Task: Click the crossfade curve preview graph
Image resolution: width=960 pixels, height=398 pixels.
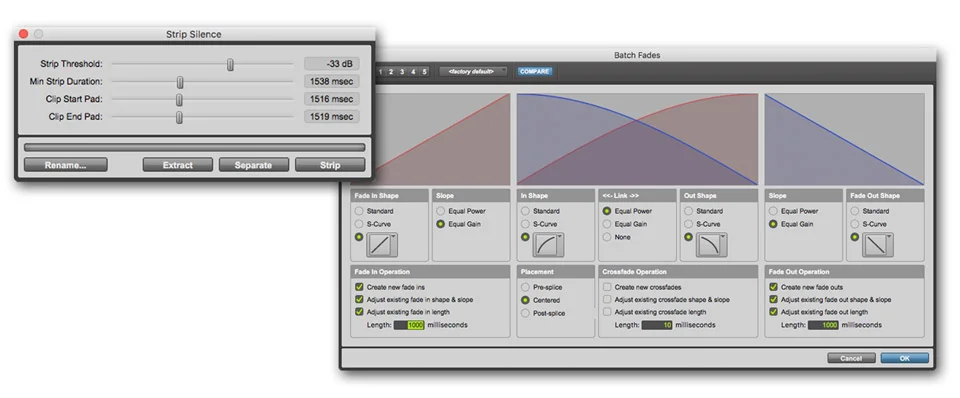Action: coord(637,139)
